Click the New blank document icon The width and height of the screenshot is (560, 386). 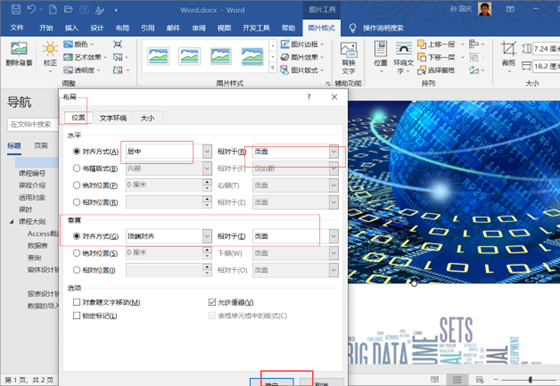coord(52,10)
